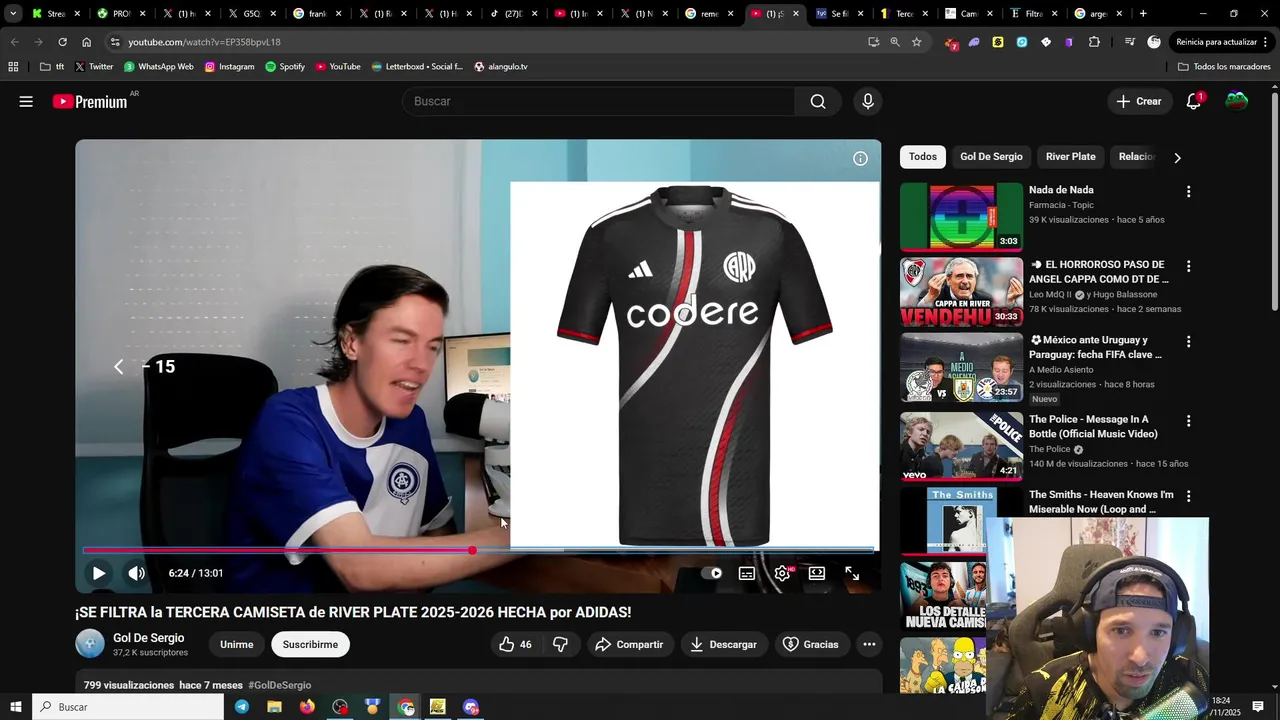Focus the Buscar search field

point(599,101)
